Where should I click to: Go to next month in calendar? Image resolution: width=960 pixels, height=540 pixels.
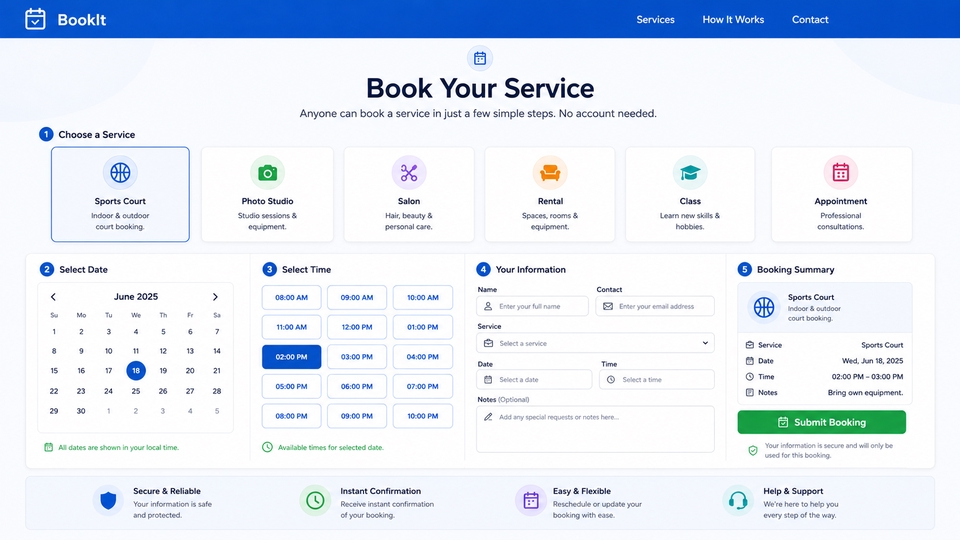[215, 297]
